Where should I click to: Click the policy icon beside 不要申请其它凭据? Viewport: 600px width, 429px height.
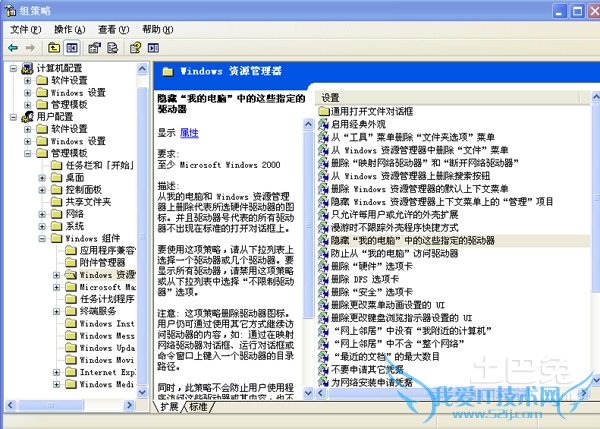323,369
